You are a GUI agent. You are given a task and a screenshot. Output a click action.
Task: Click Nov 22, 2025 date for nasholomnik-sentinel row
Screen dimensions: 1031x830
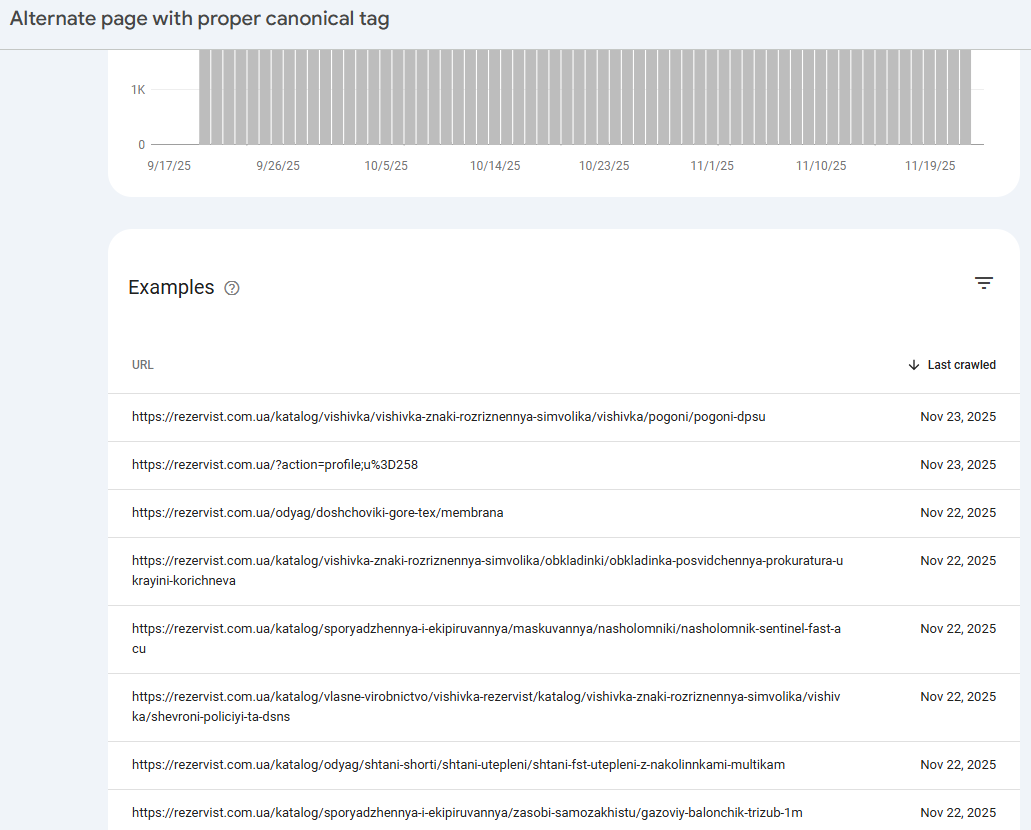click(958, 629)
